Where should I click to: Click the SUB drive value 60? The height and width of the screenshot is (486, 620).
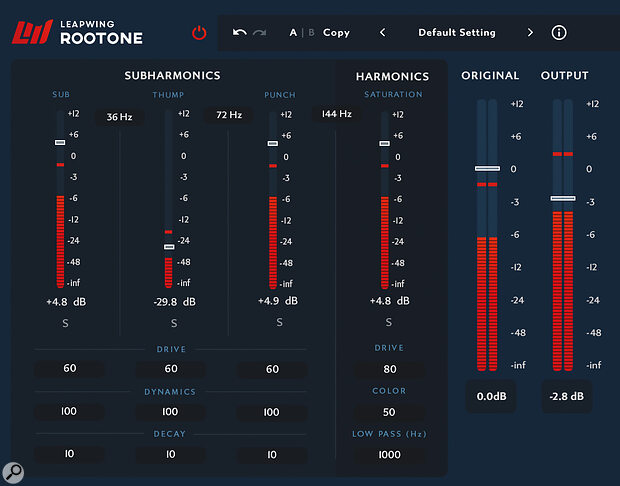point(70,369)
